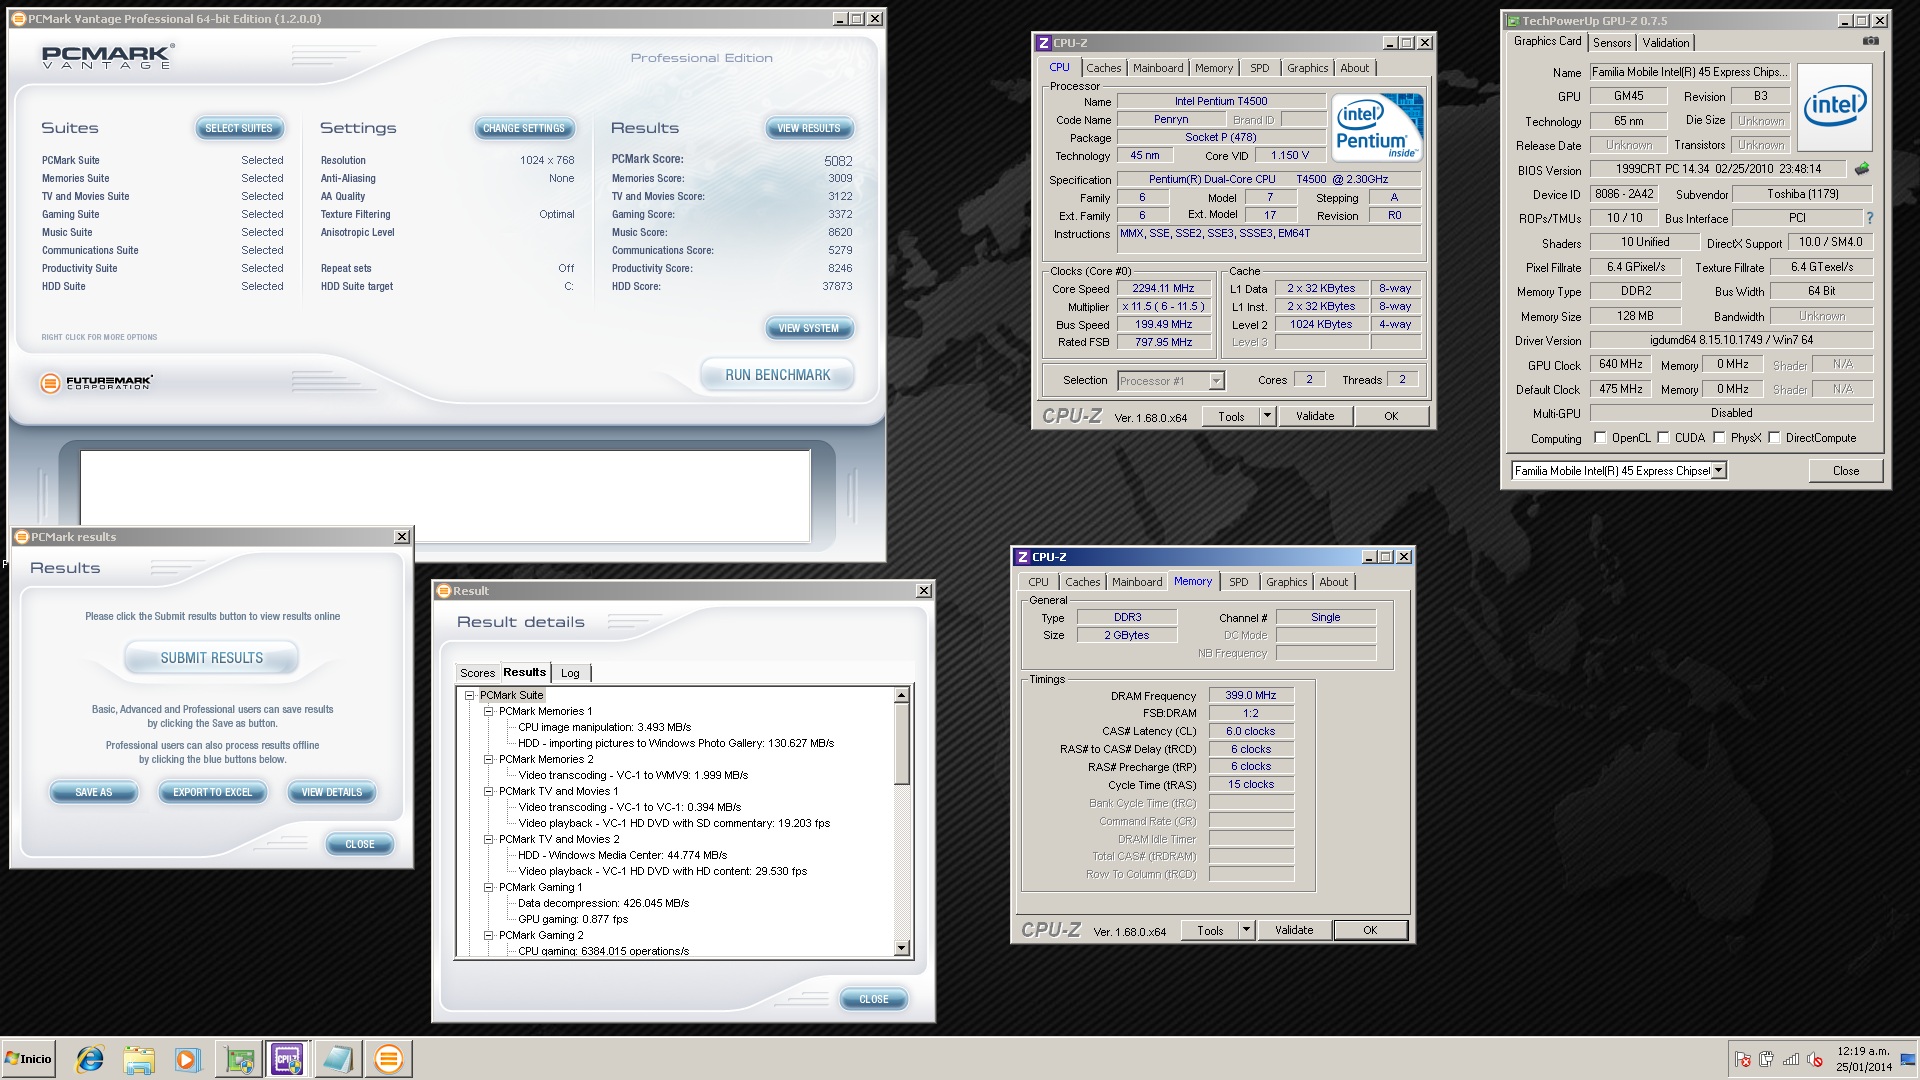Click the PCMark results window title icon
This screenshot has width=1920, height=1080.
point(22,537)
